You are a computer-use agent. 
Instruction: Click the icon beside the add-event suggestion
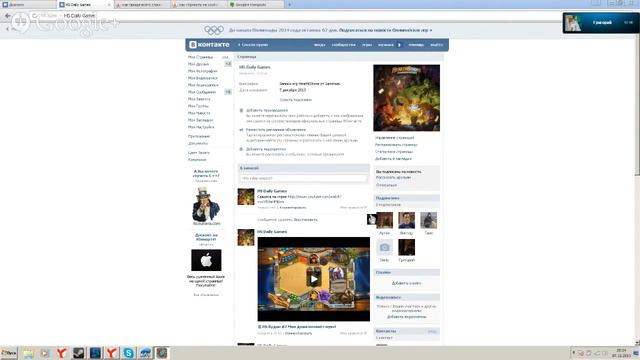pos(241,149)
